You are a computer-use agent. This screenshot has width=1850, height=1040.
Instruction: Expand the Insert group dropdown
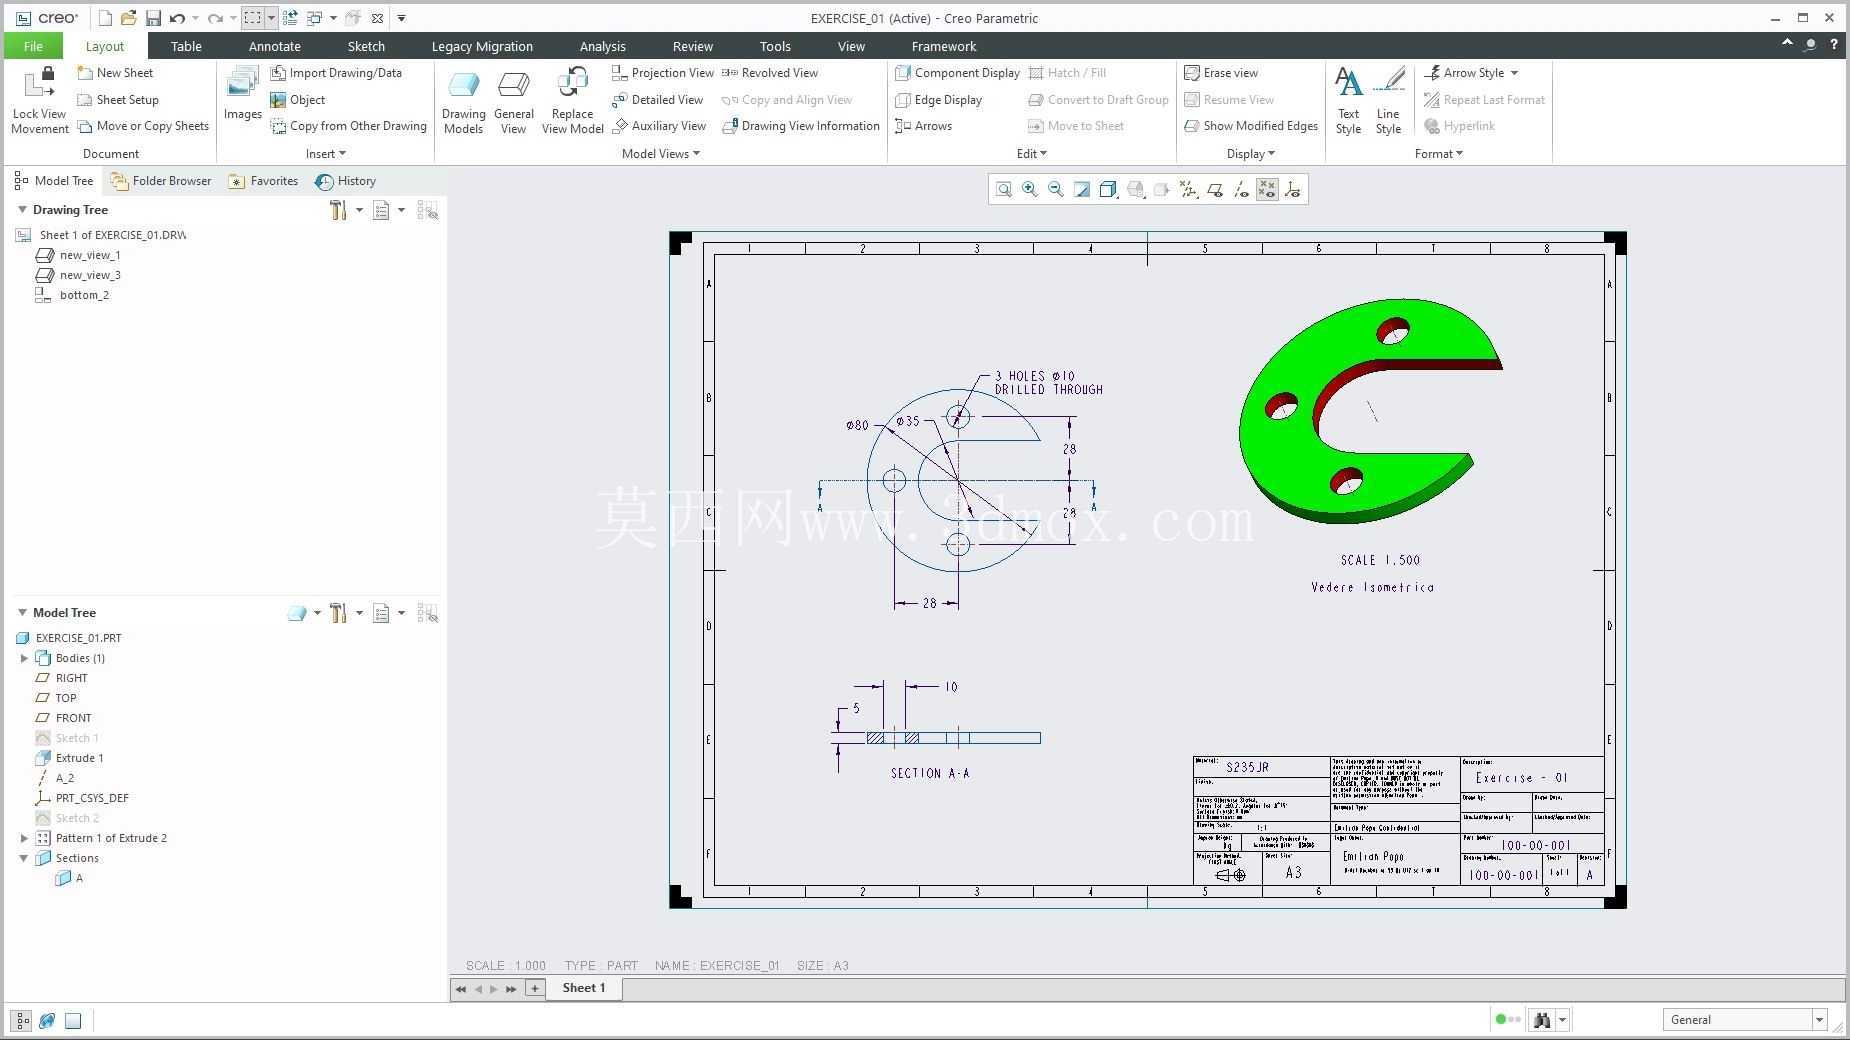click(326, 154)
